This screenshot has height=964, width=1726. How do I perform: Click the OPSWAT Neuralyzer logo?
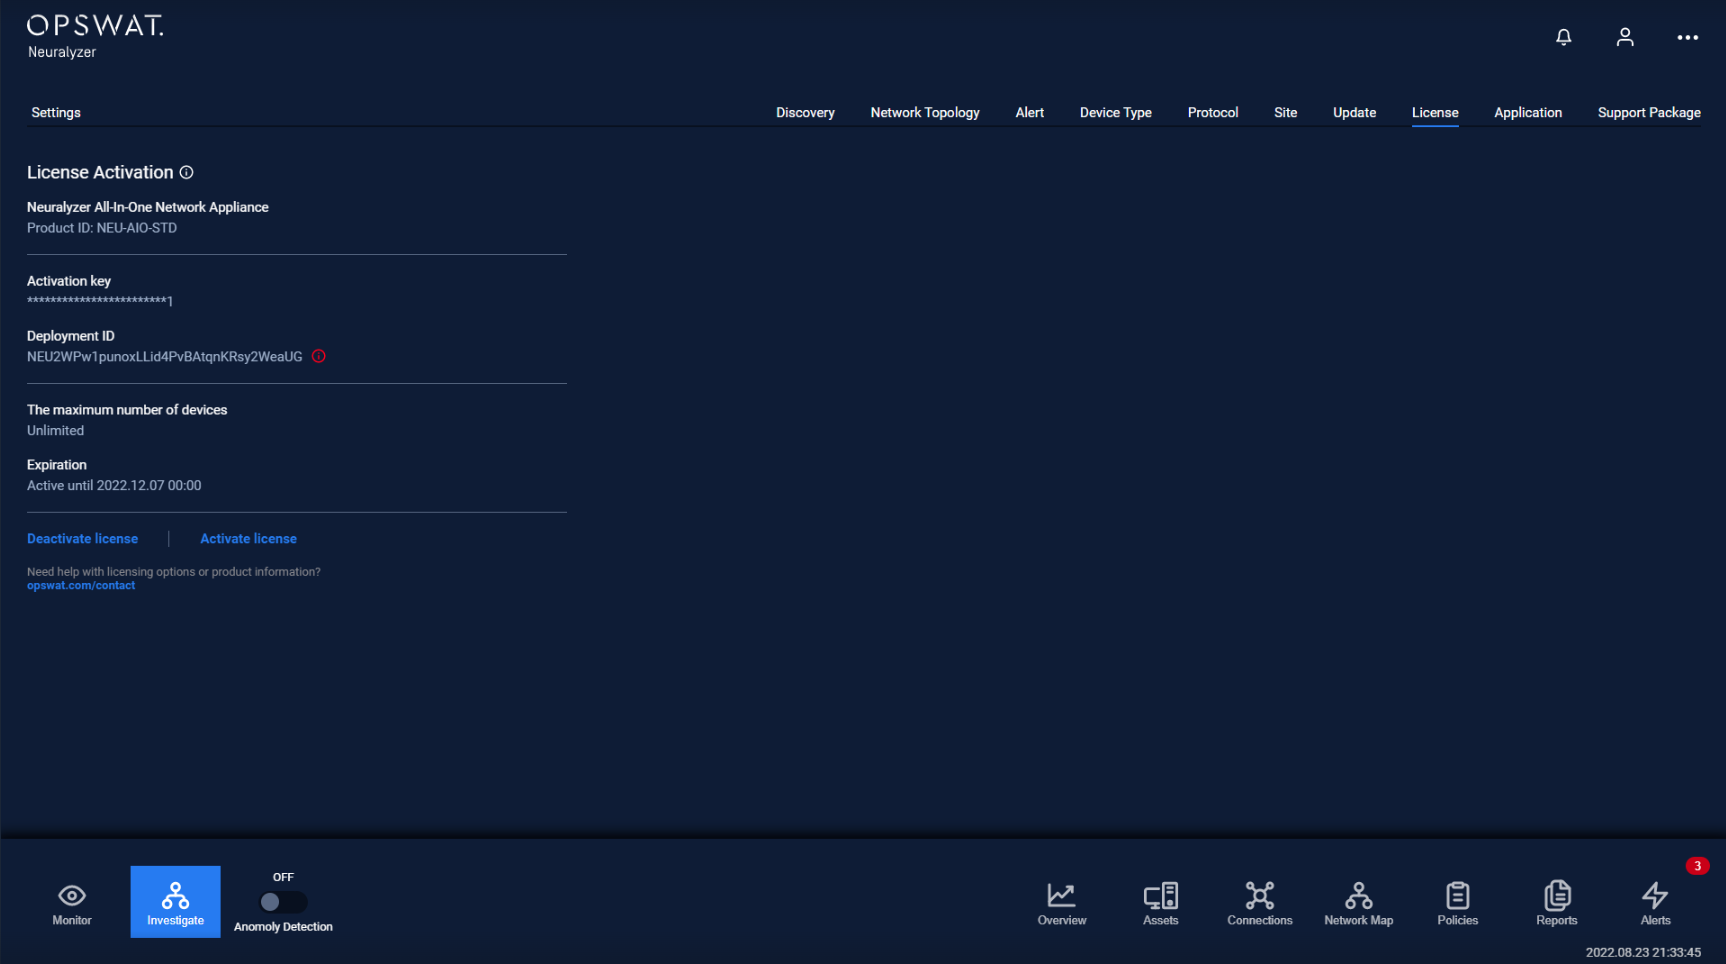click(x=95, y=37)
